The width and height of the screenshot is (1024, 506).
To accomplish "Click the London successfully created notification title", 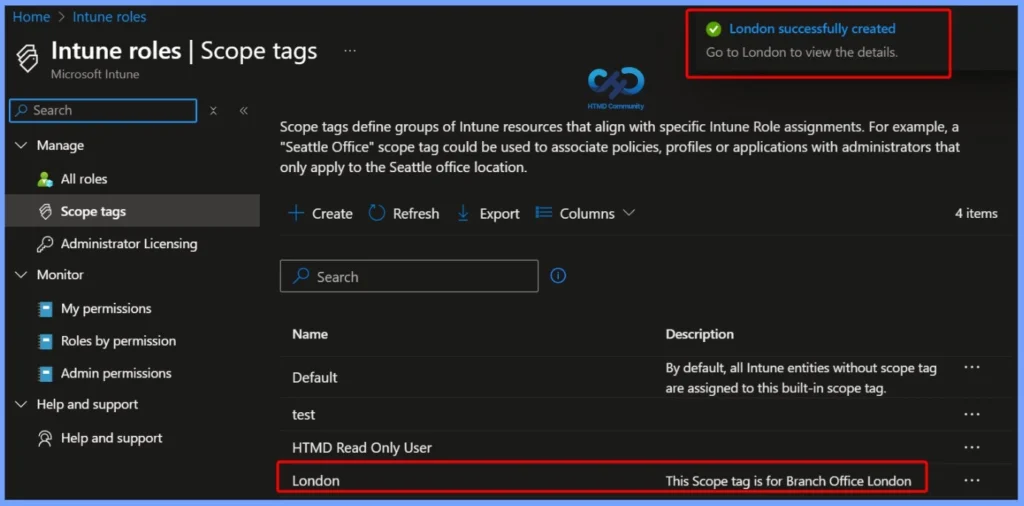I will click(x=812, y=29).
